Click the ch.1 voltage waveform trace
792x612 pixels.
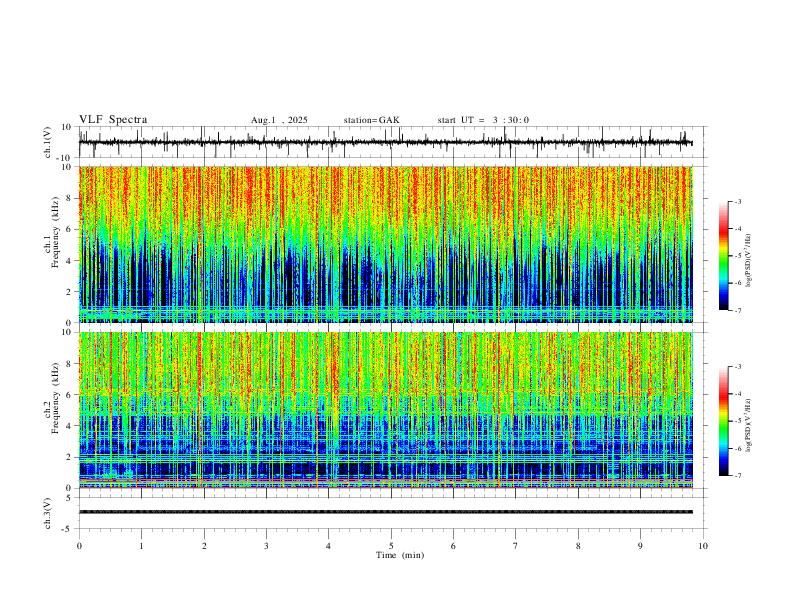tap(385, 142)
